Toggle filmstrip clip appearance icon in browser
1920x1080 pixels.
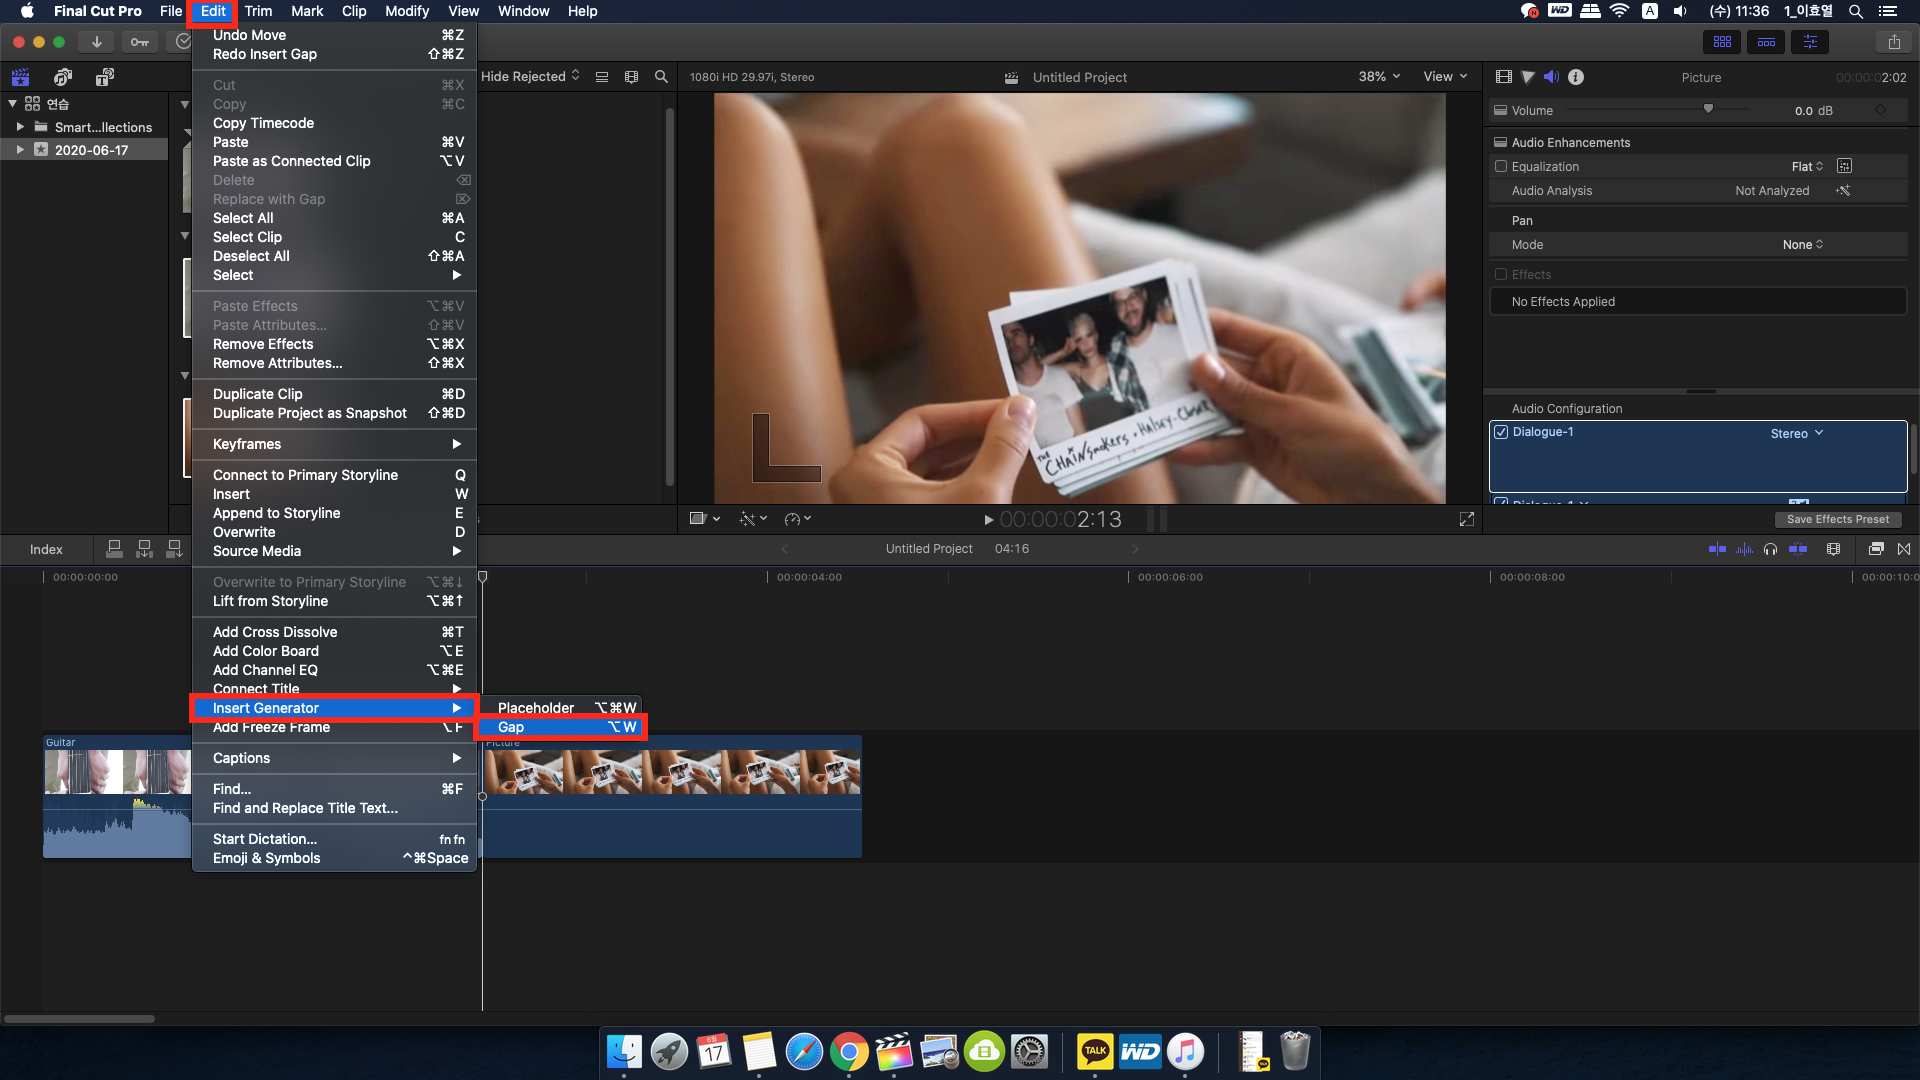pyautogui.click(x=631, y=77)
